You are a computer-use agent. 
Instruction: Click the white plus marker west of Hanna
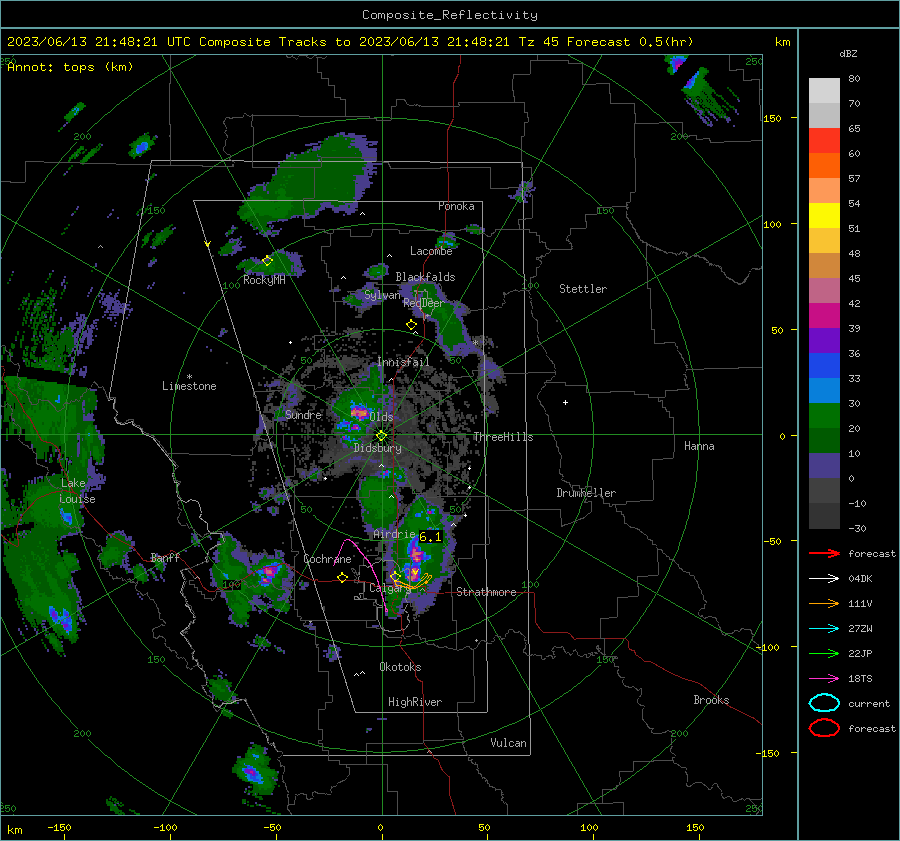pyautogui.click(x=565, y=402)
